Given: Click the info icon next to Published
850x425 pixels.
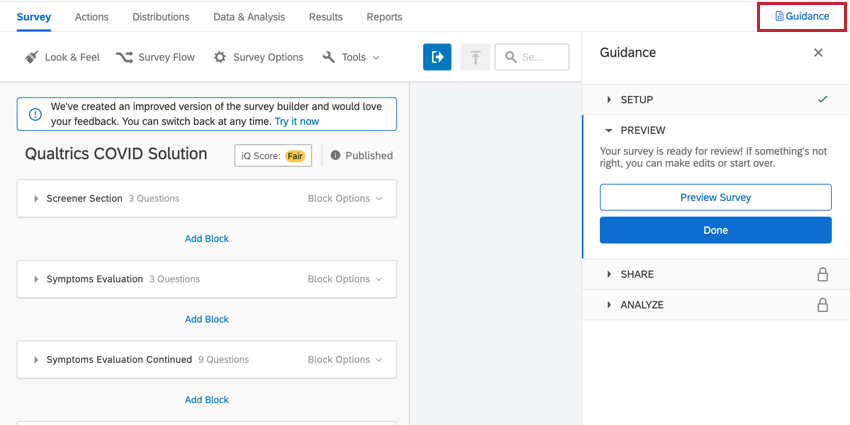Looking at the screenshot, I should (336, 155).
